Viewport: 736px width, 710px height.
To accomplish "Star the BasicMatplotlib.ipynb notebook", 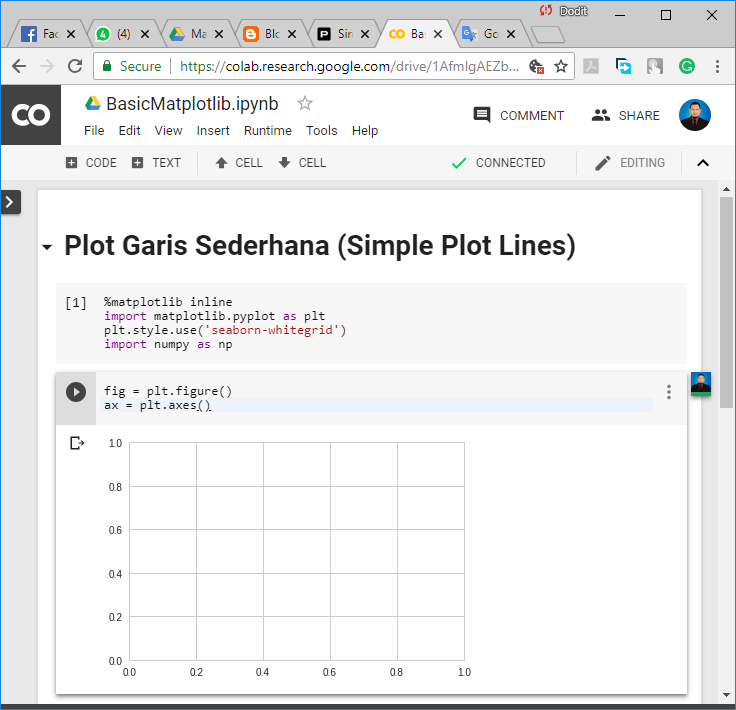I will (x=305, y=103).
